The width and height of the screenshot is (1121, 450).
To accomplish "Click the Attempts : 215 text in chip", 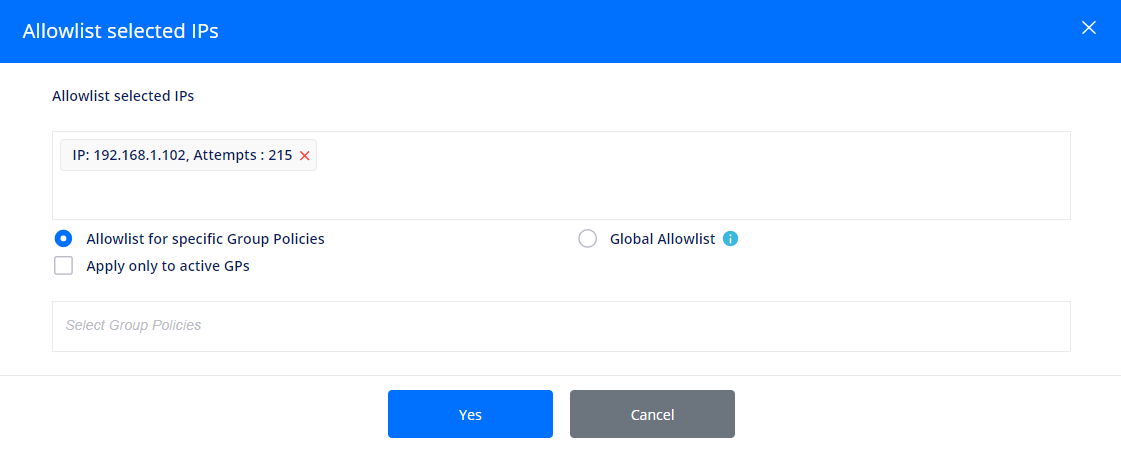I will click(x=242, y=155).
